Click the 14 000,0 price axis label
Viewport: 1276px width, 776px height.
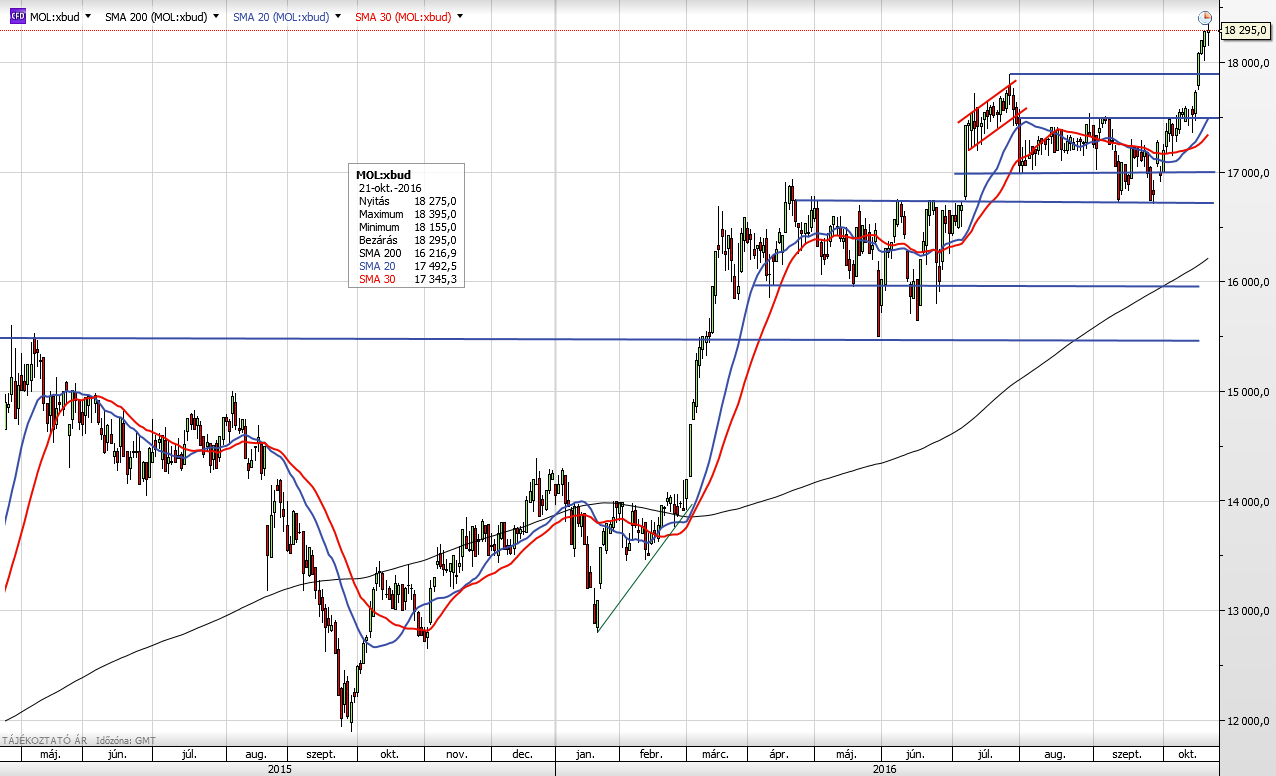click(x=1250, y=502)
